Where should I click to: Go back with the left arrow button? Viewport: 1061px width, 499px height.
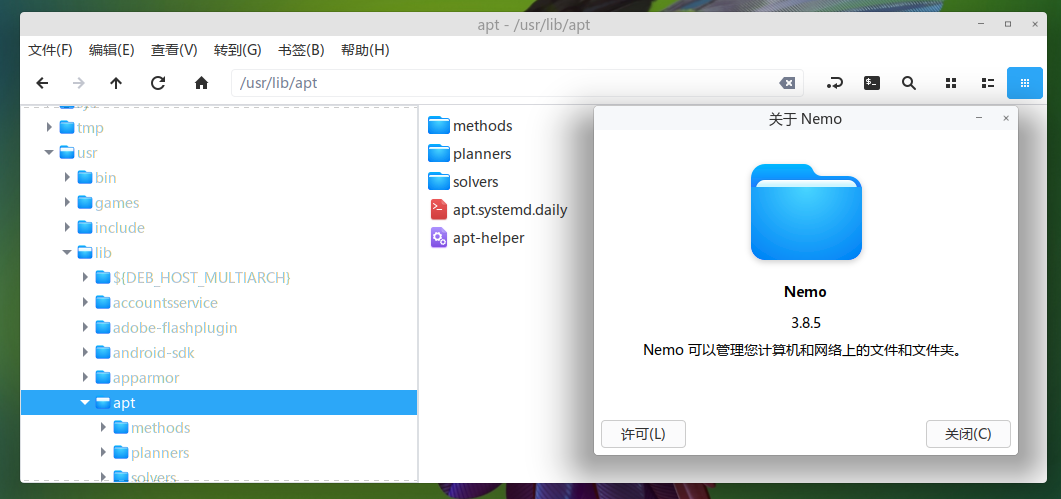point(42,83)
